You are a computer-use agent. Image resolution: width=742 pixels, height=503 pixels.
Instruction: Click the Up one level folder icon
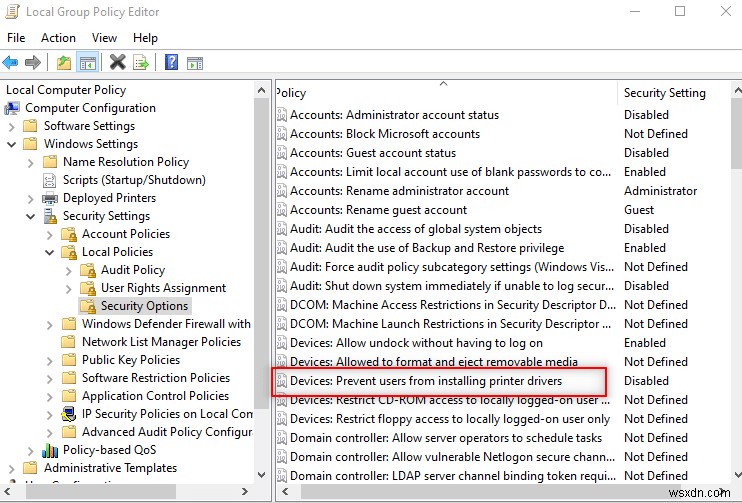[64, 62]
